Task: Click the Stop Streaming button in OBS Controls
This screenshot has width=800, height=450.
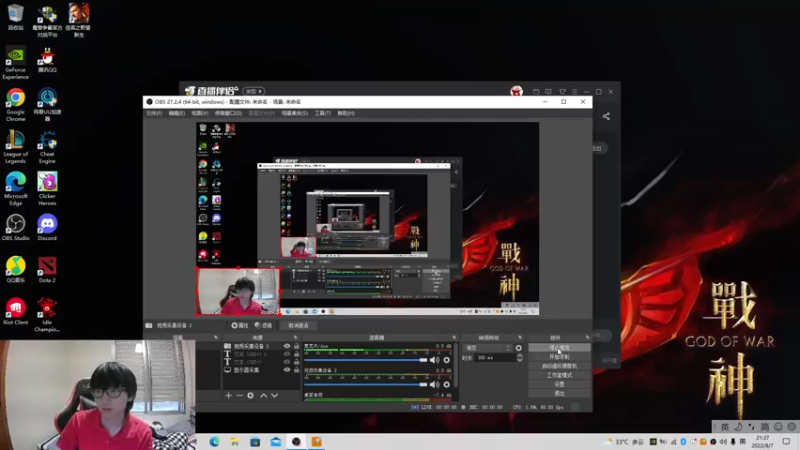Action: (x=559, y=347)
